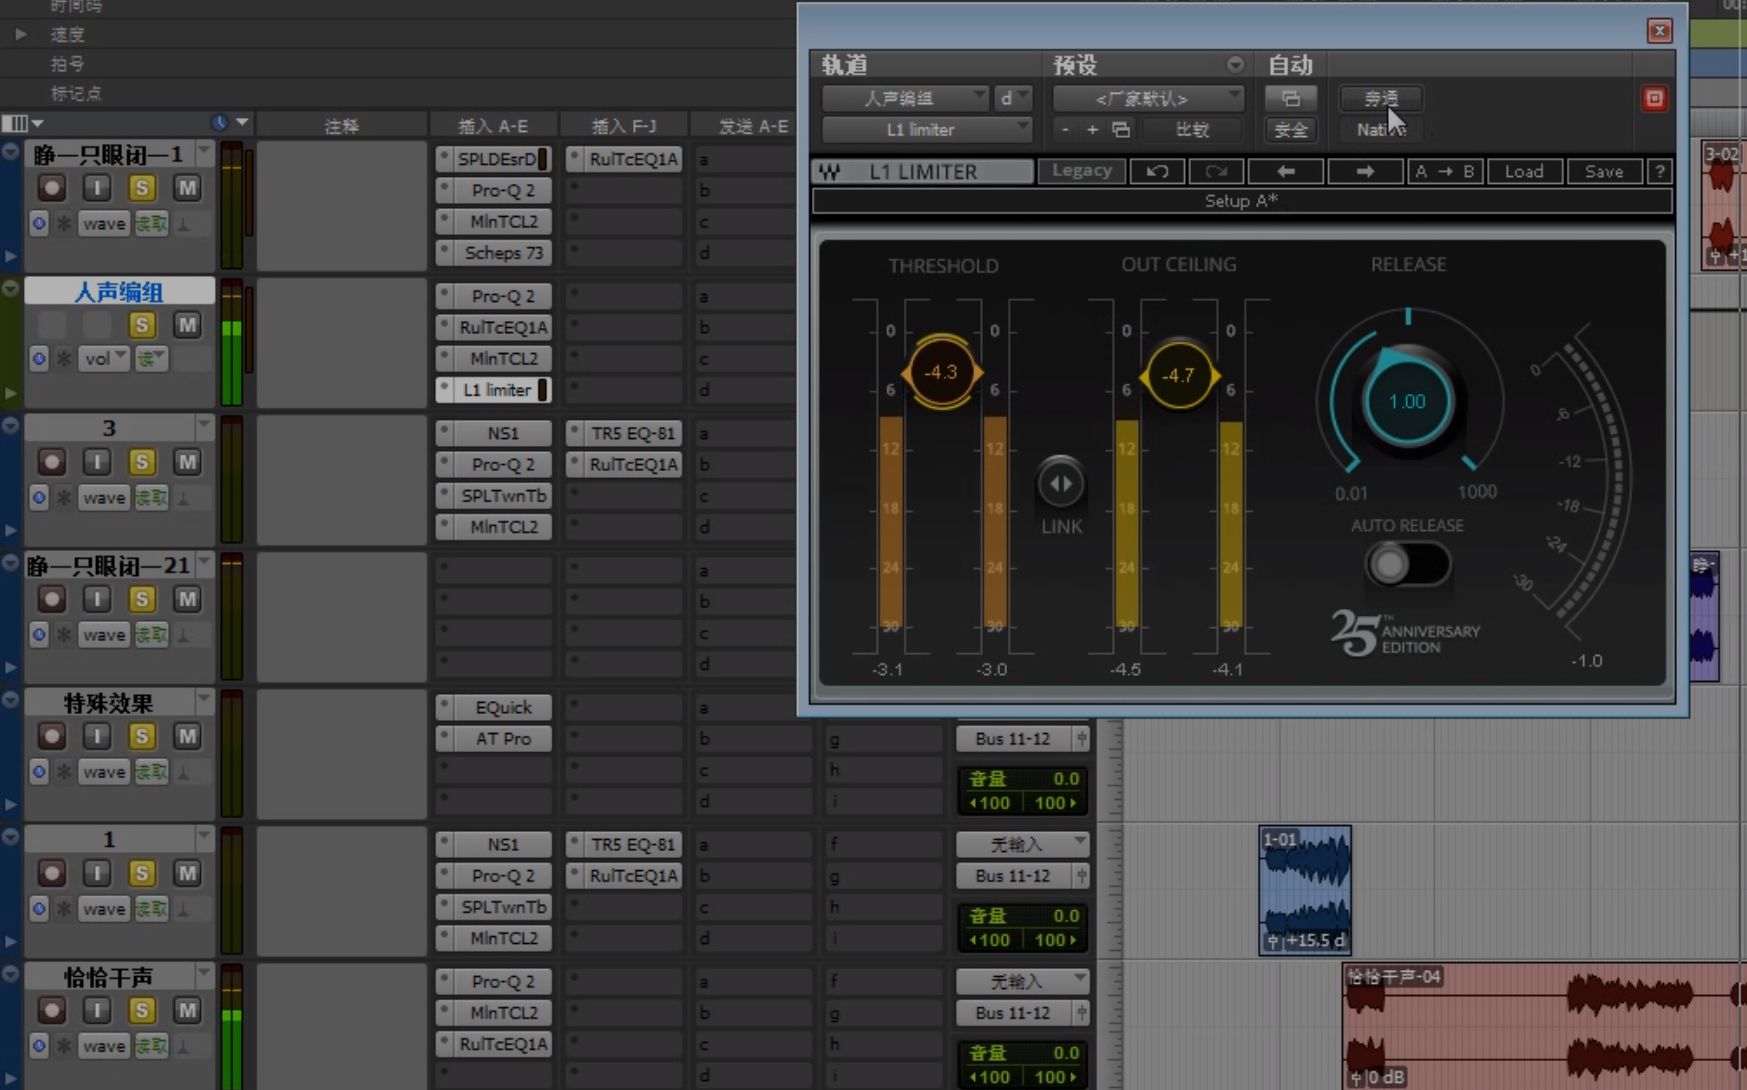Image resolution: width=1747 pixels, height=1090 pixels.
Task: Enable LINK between L1 threshold meters
Action: point(1059,483)
